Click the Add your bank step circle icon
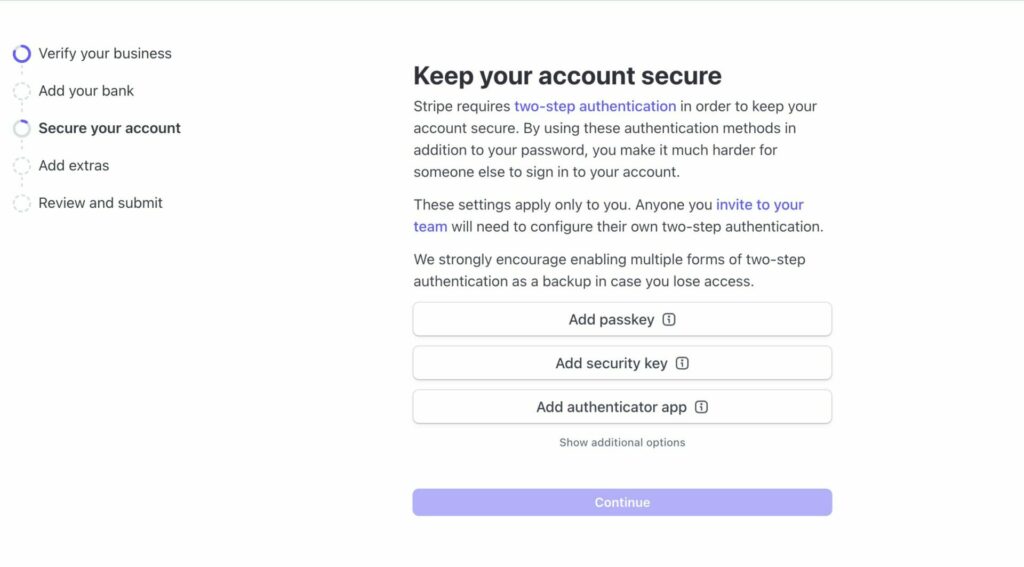 pyautogui.click(x=22, y=91)
